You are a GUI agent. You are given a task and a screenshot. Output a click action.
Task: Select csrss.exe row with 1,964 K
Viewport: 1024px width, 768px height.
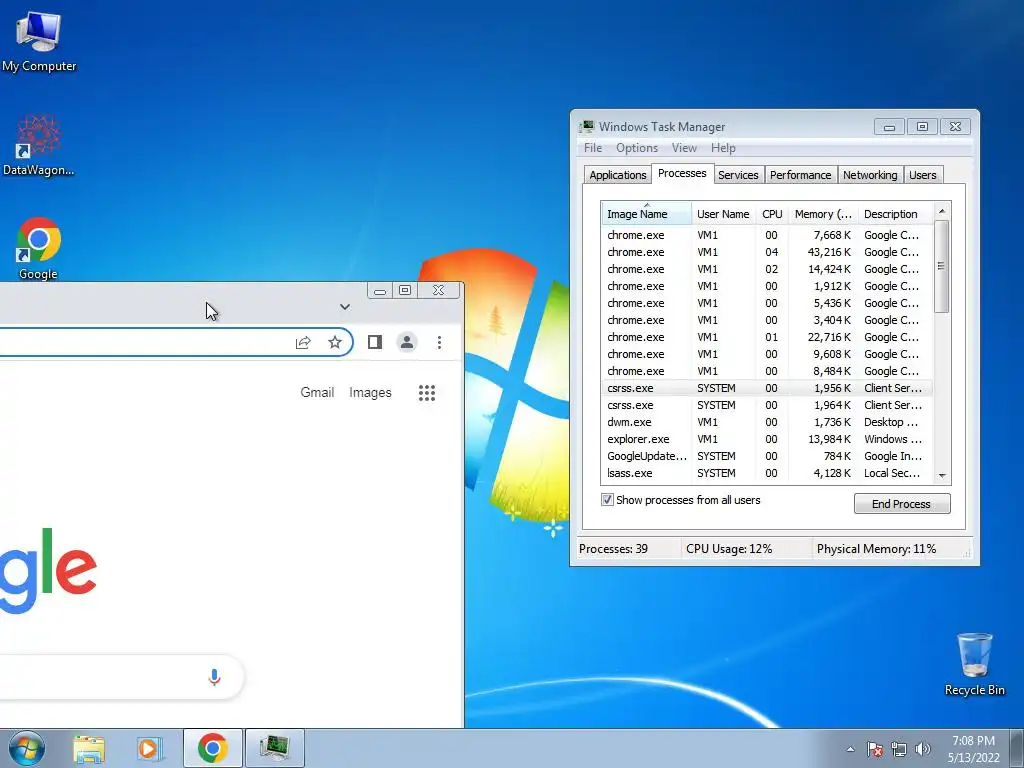tap(767, 406)
